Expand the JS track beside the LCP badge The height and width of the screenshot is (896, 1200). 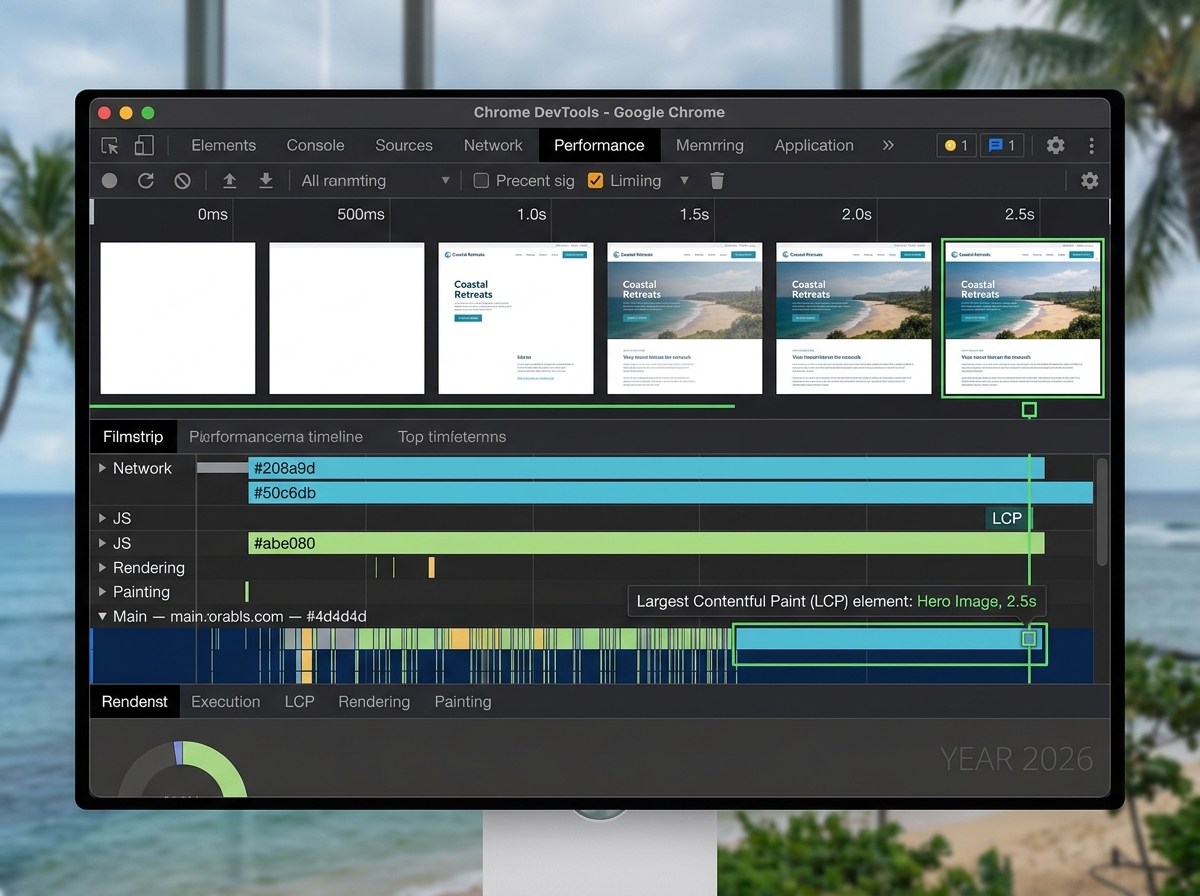(x=102, y=518)
